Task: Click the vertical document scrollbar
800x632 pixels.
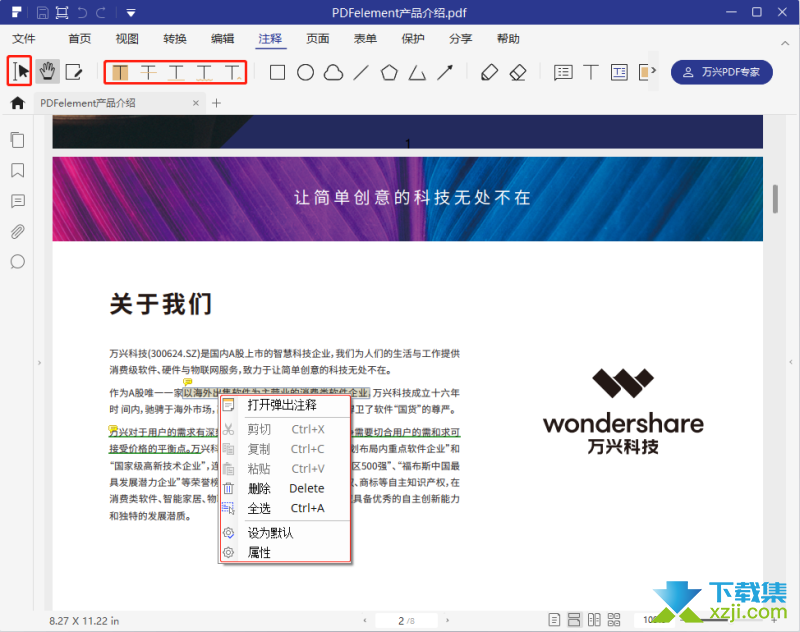Action: point(776,198)
